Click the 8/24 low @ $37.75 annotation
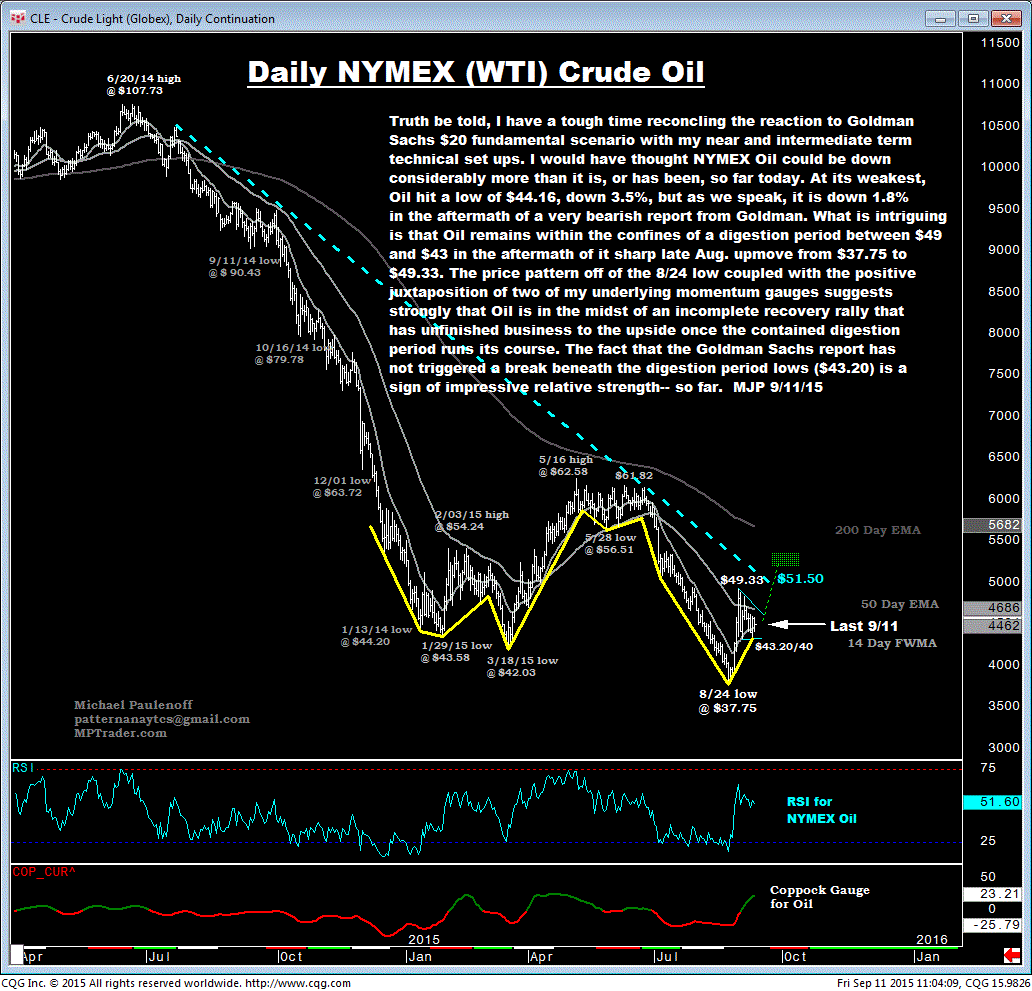The height and width of the screenshot is (991, 1032). (728, 701)
